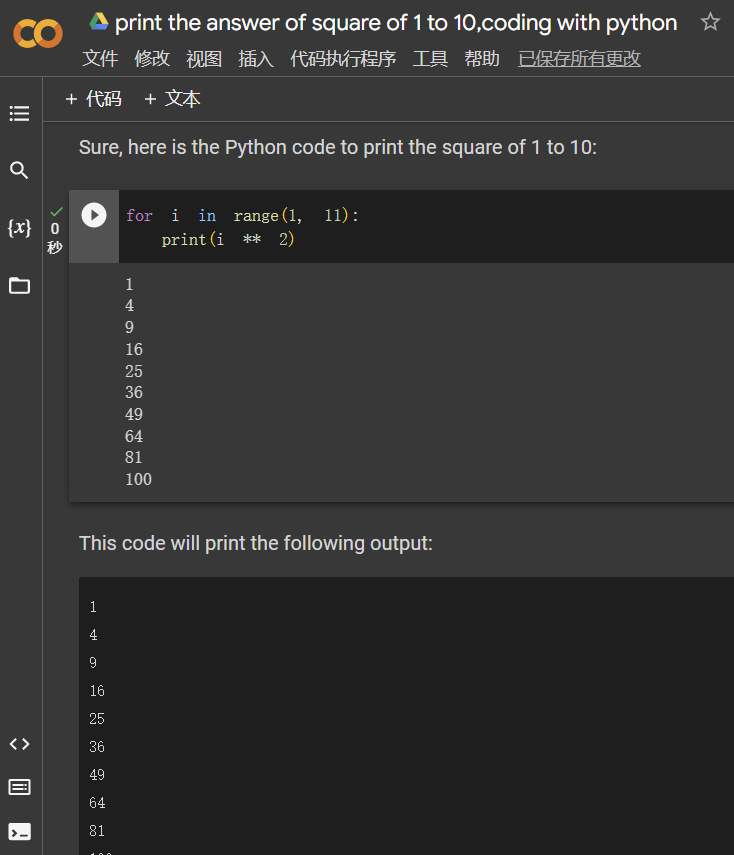Open the 代码执行程序 menu
The width and height of the screenshot is (734, 855).
[343, 58]
